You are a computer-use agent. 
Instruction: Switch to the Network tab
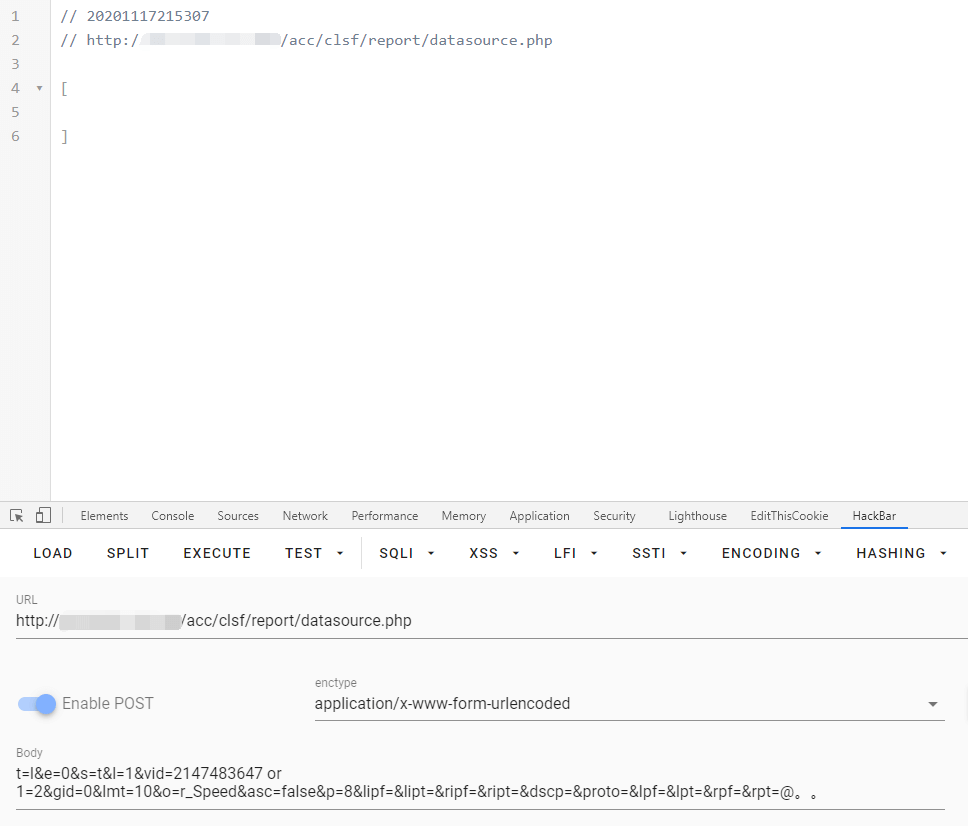click(x=305, y=516)
